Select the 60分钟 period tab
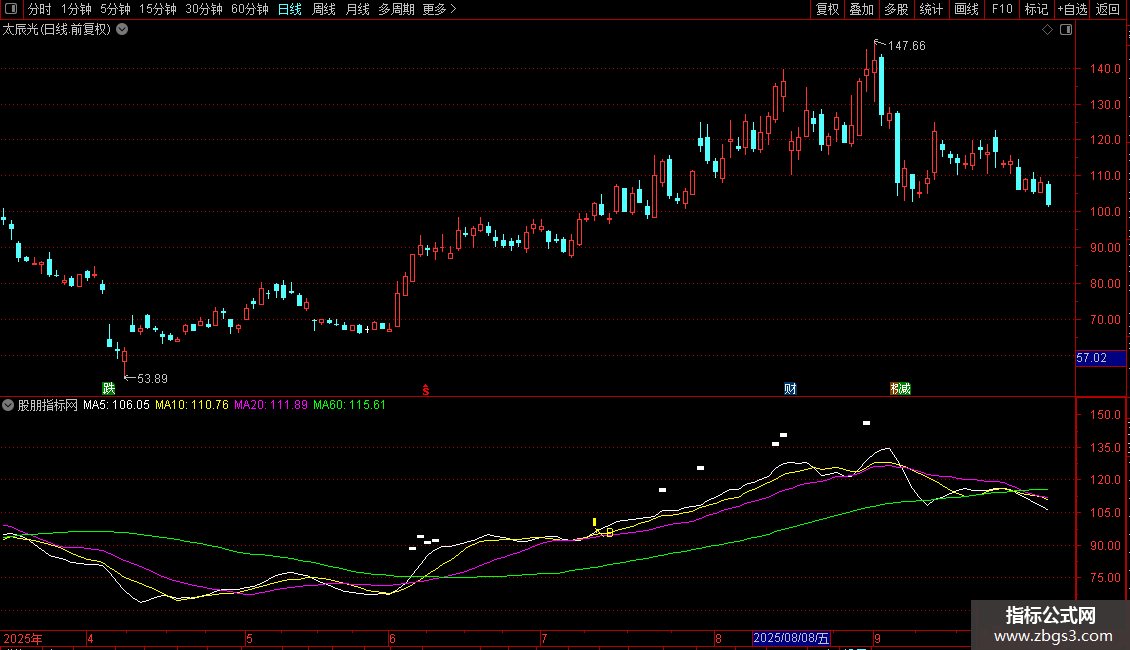Image resolution: width=1130 pixels, height=650 pixels. (x=249, y=9)
